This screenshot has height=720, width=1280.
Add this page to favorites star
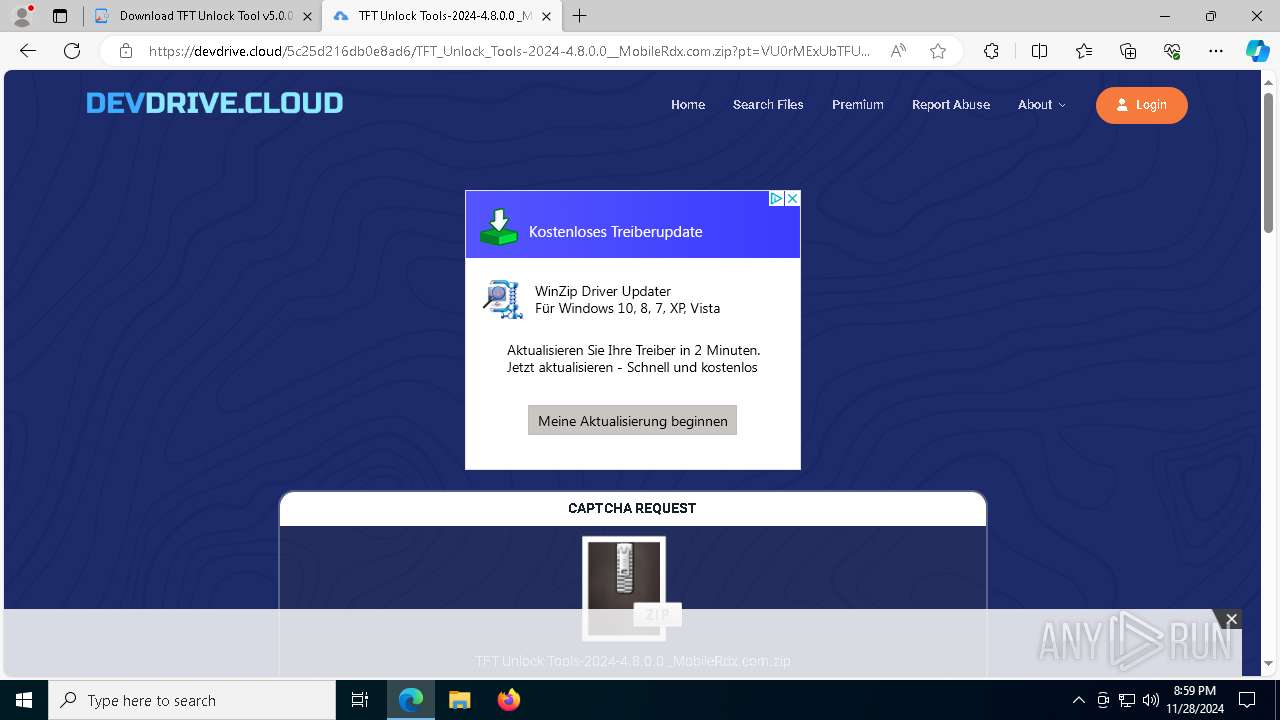[938, 51]
